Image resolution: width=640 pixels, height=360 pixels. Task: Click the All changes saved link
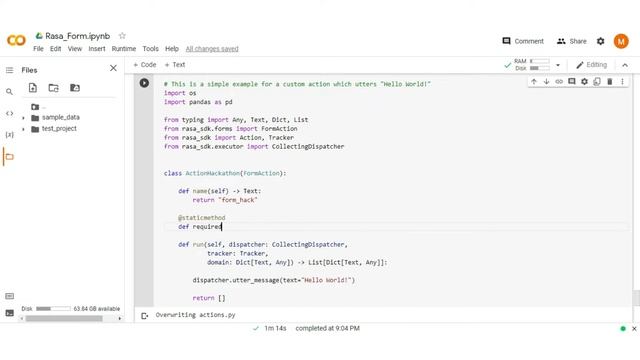click(212, 49)
